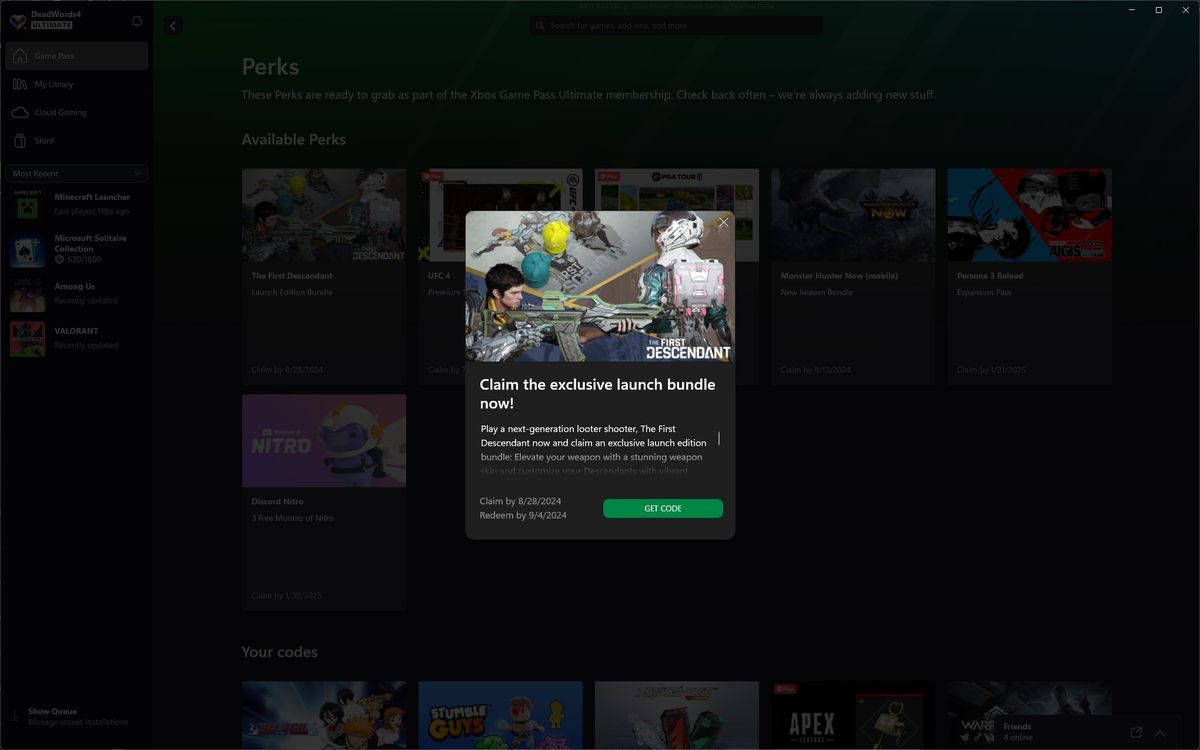Viewport: 1200px width, 750px height.
Task: Switch to My Library
Action: pos(77,84)
